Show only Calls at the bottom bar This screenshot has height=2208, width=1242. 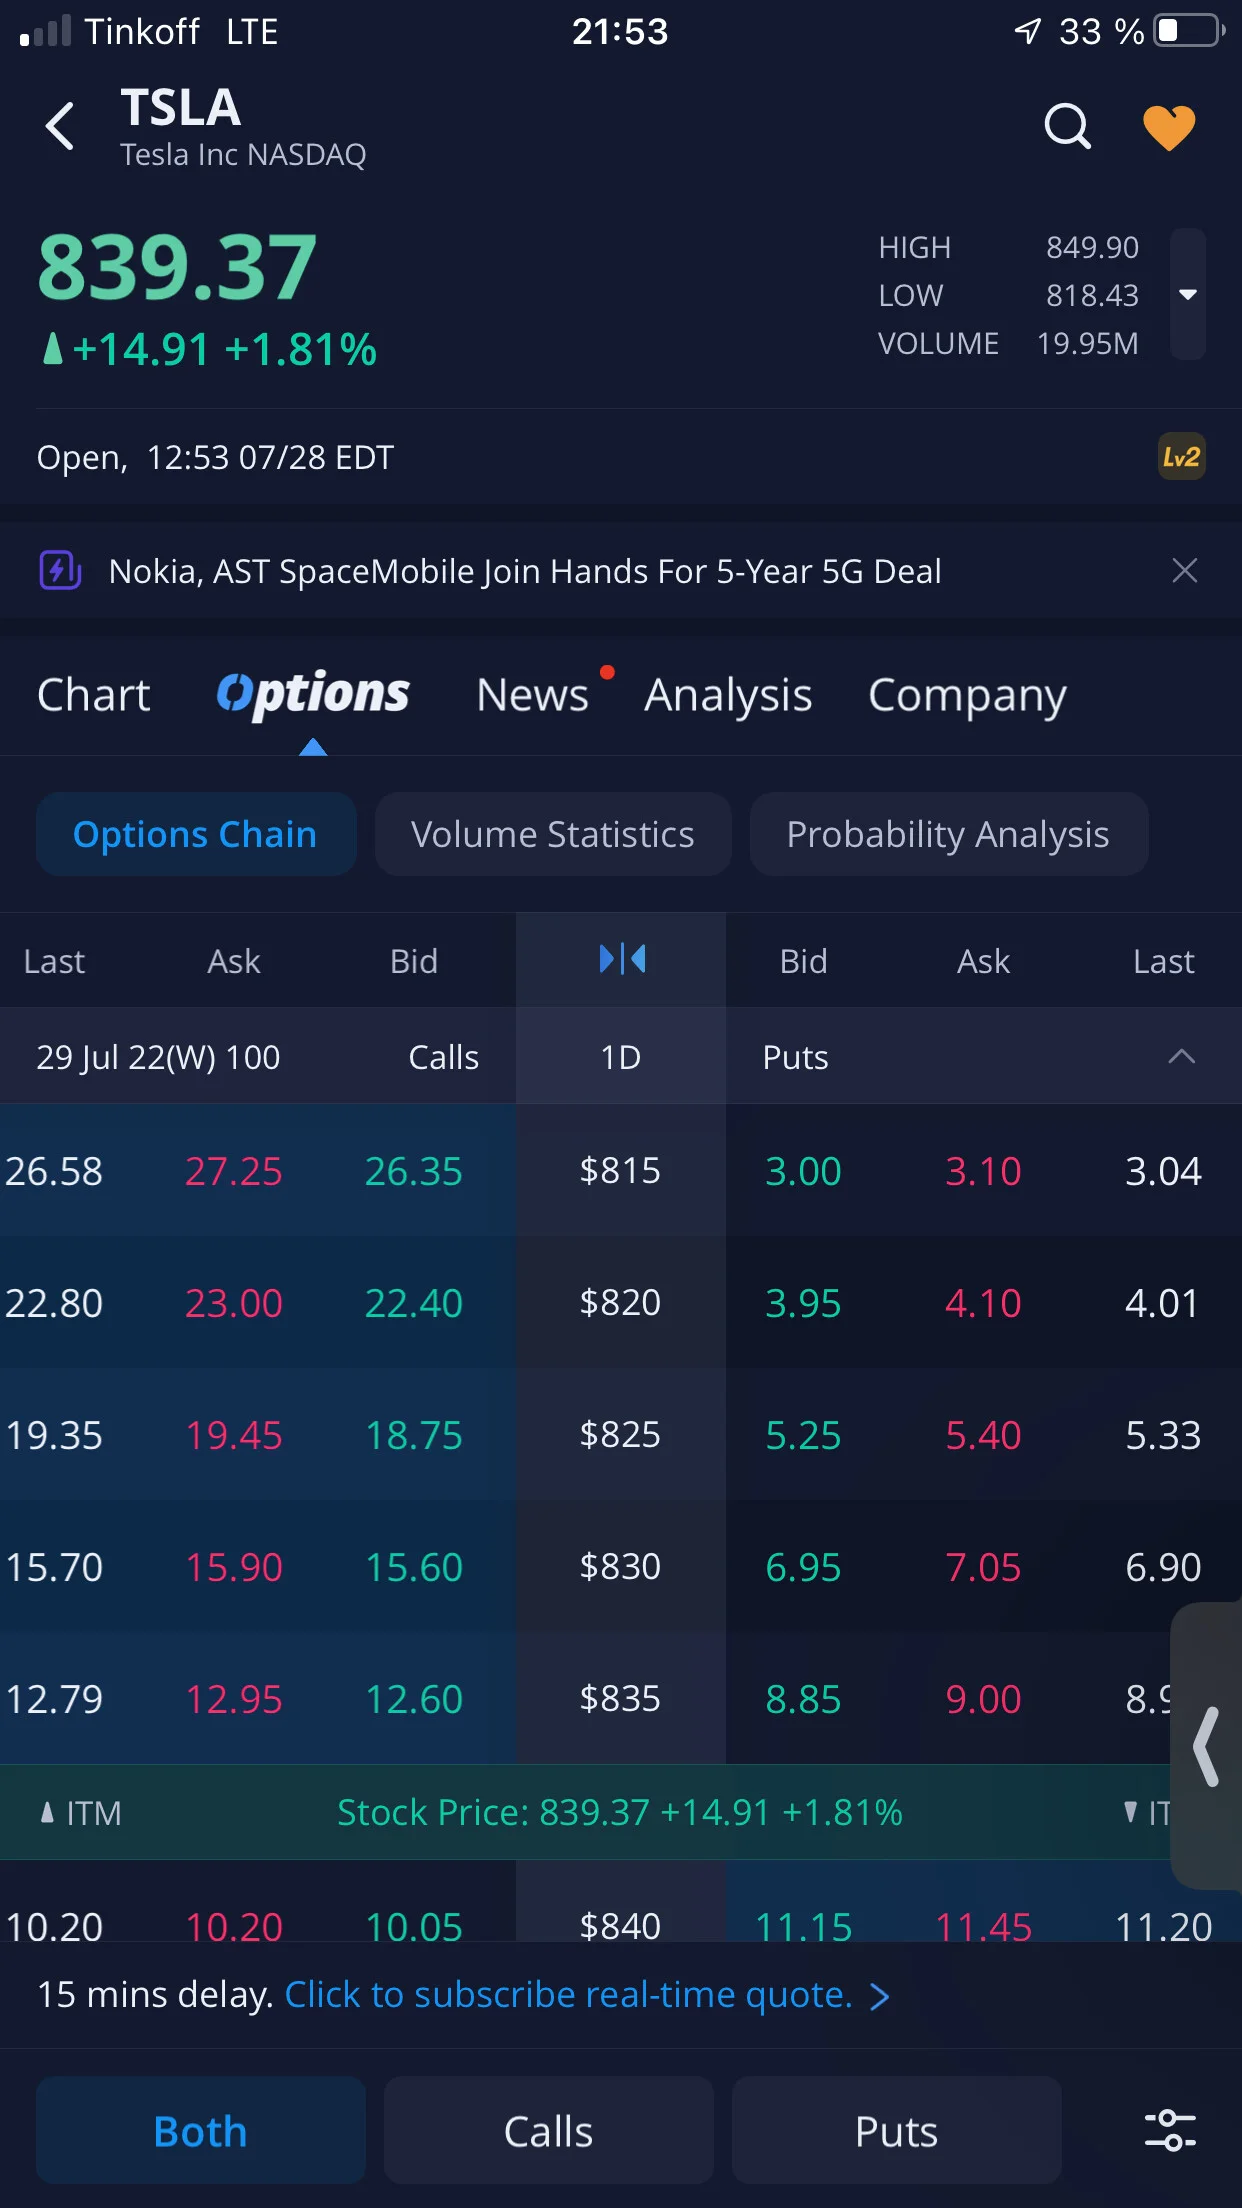tap(548, 2130)
